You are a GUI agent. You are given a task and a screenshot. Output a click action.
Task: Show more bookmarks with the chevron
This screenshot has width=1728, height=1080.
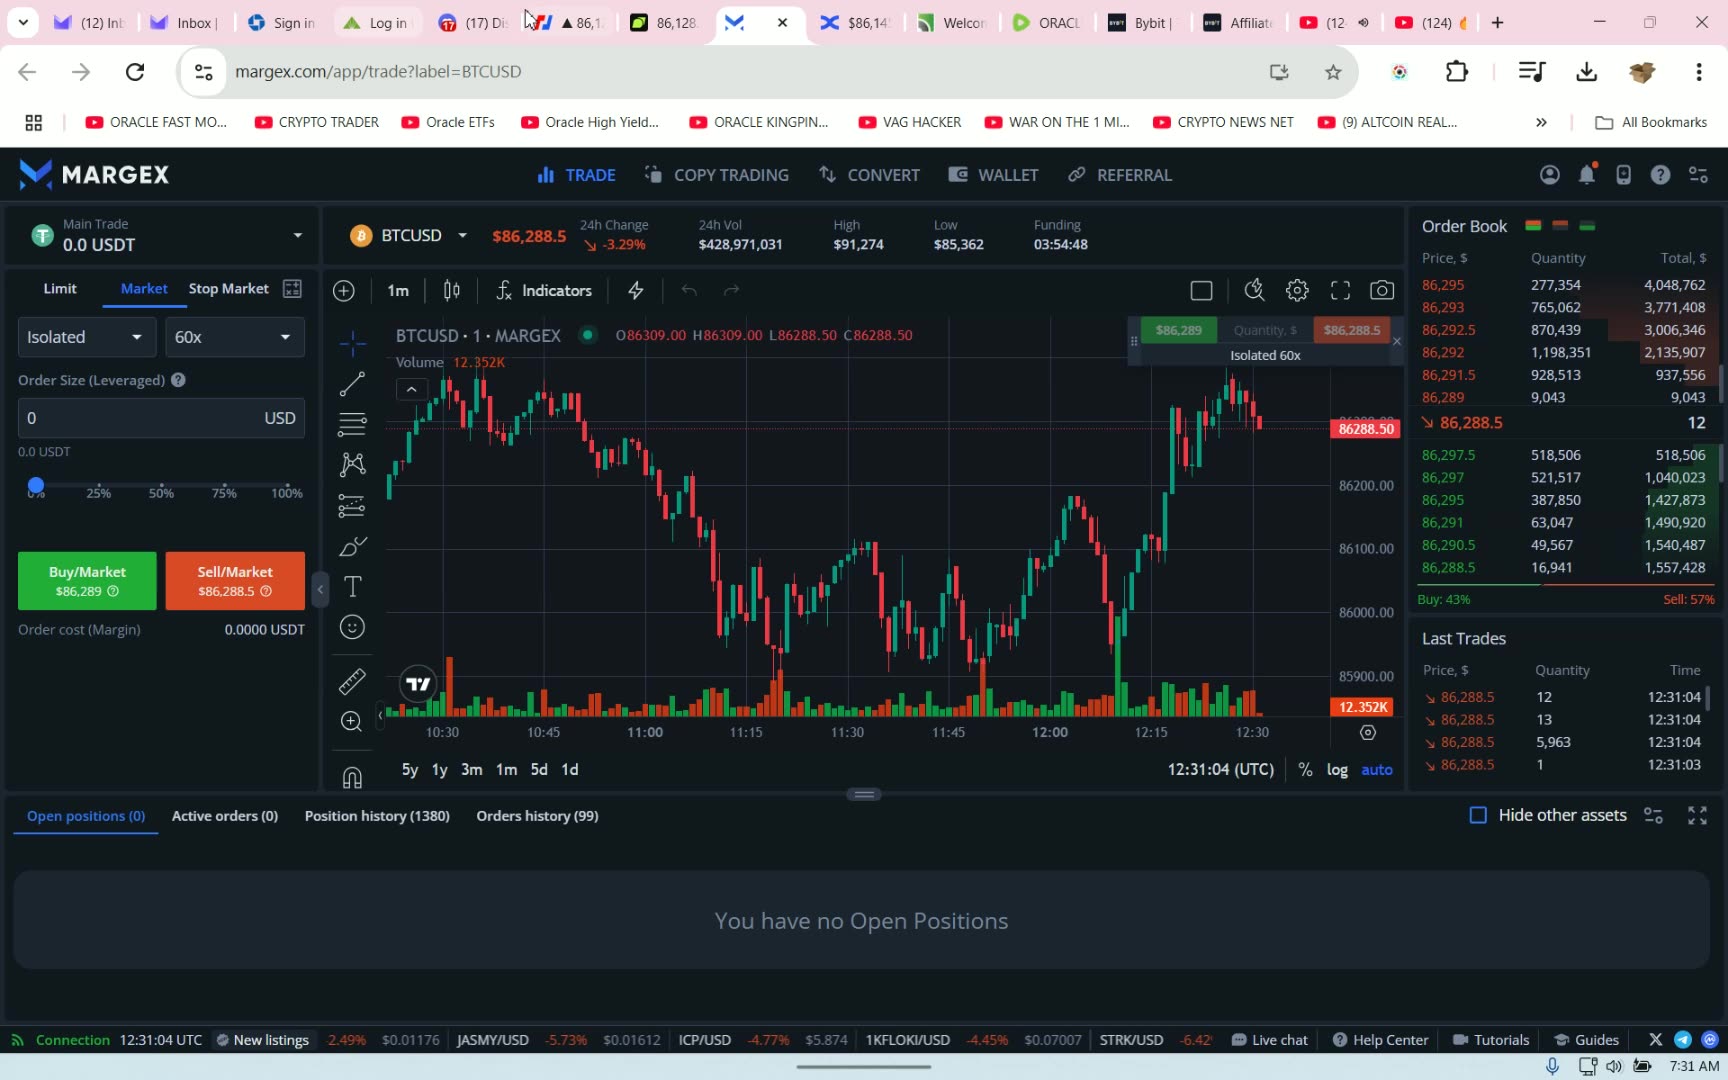(x=1541, y=122)
